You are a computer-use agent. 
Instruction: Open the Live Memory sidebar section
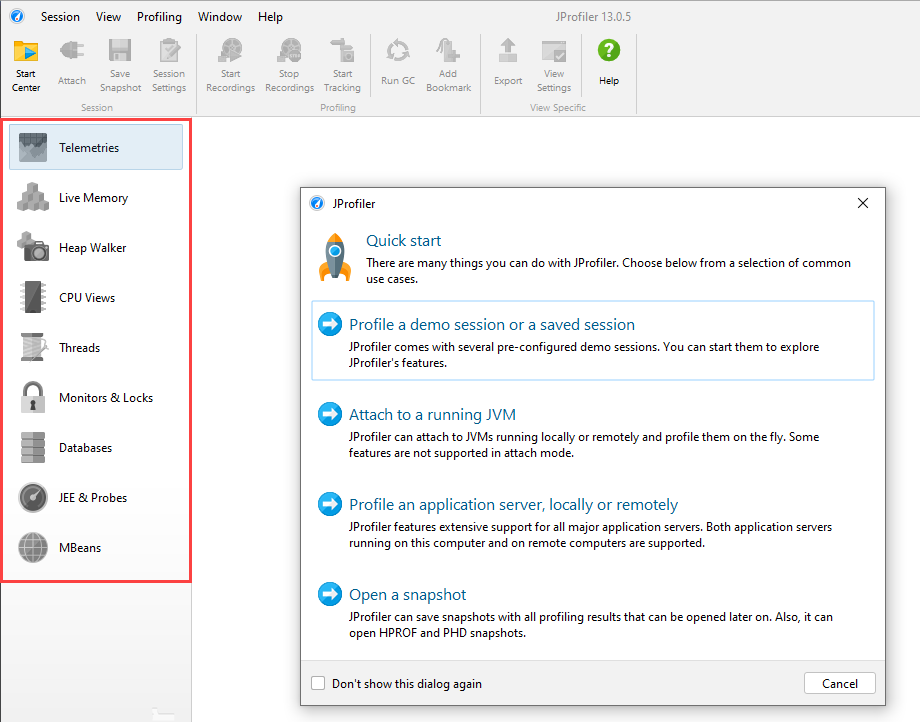pyautogui.click(x=96, y=198)
